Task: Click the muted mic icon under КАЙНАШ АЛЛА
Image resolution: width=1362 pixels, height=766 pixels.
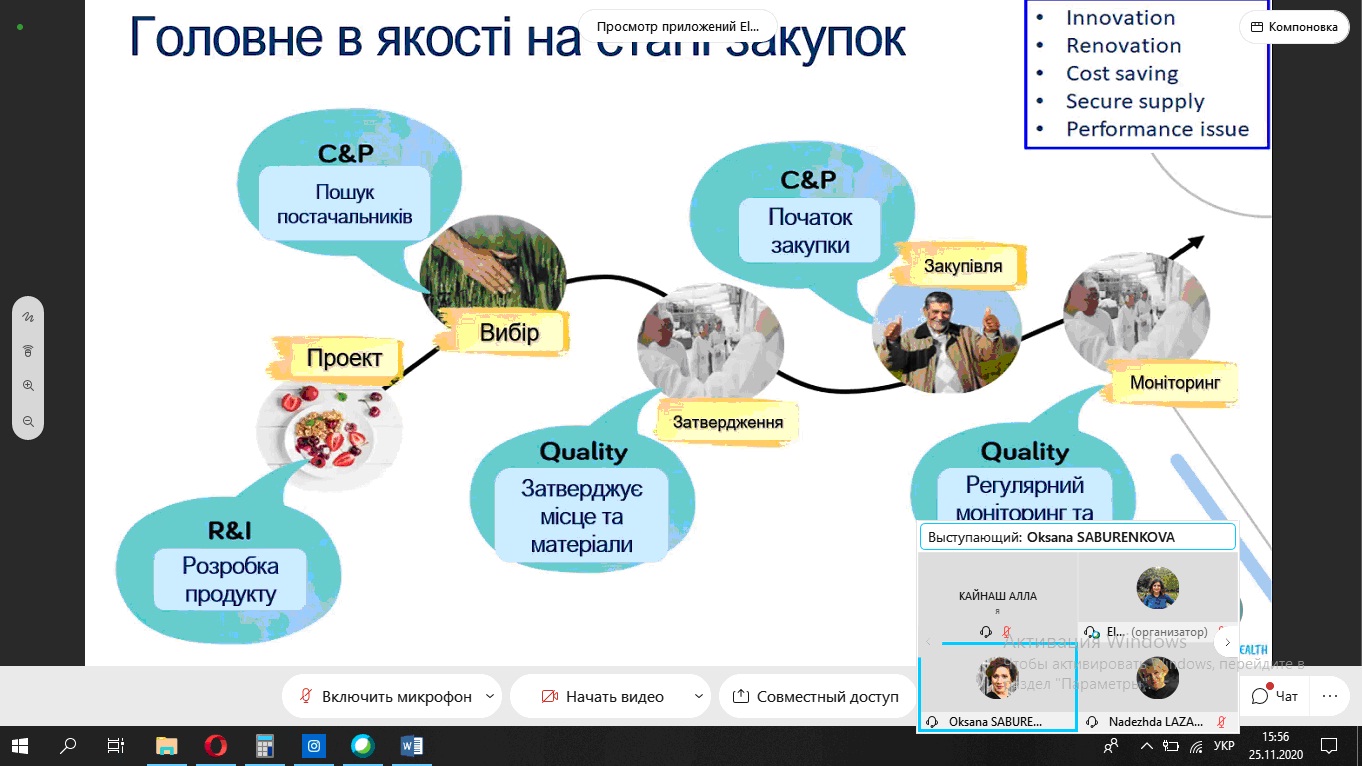Action: coord(1007,632)
